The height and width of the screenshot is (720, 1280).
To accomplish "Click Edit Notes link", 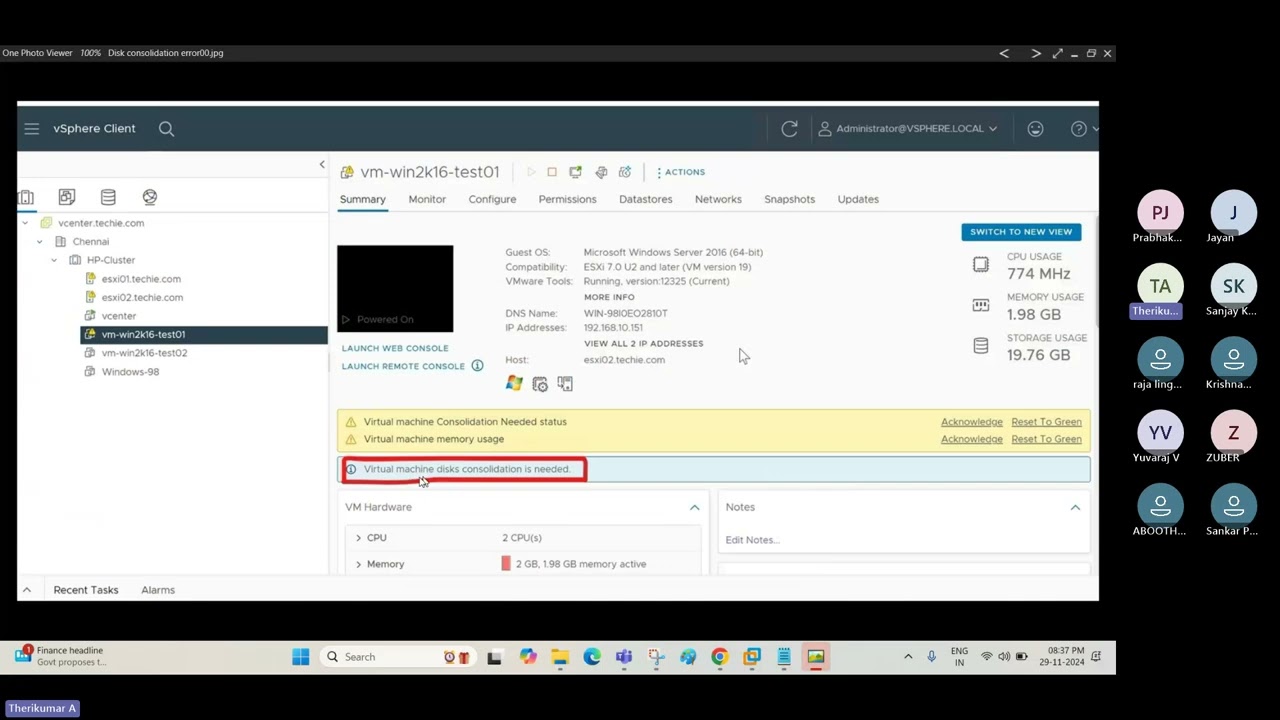I will (752, 540).
